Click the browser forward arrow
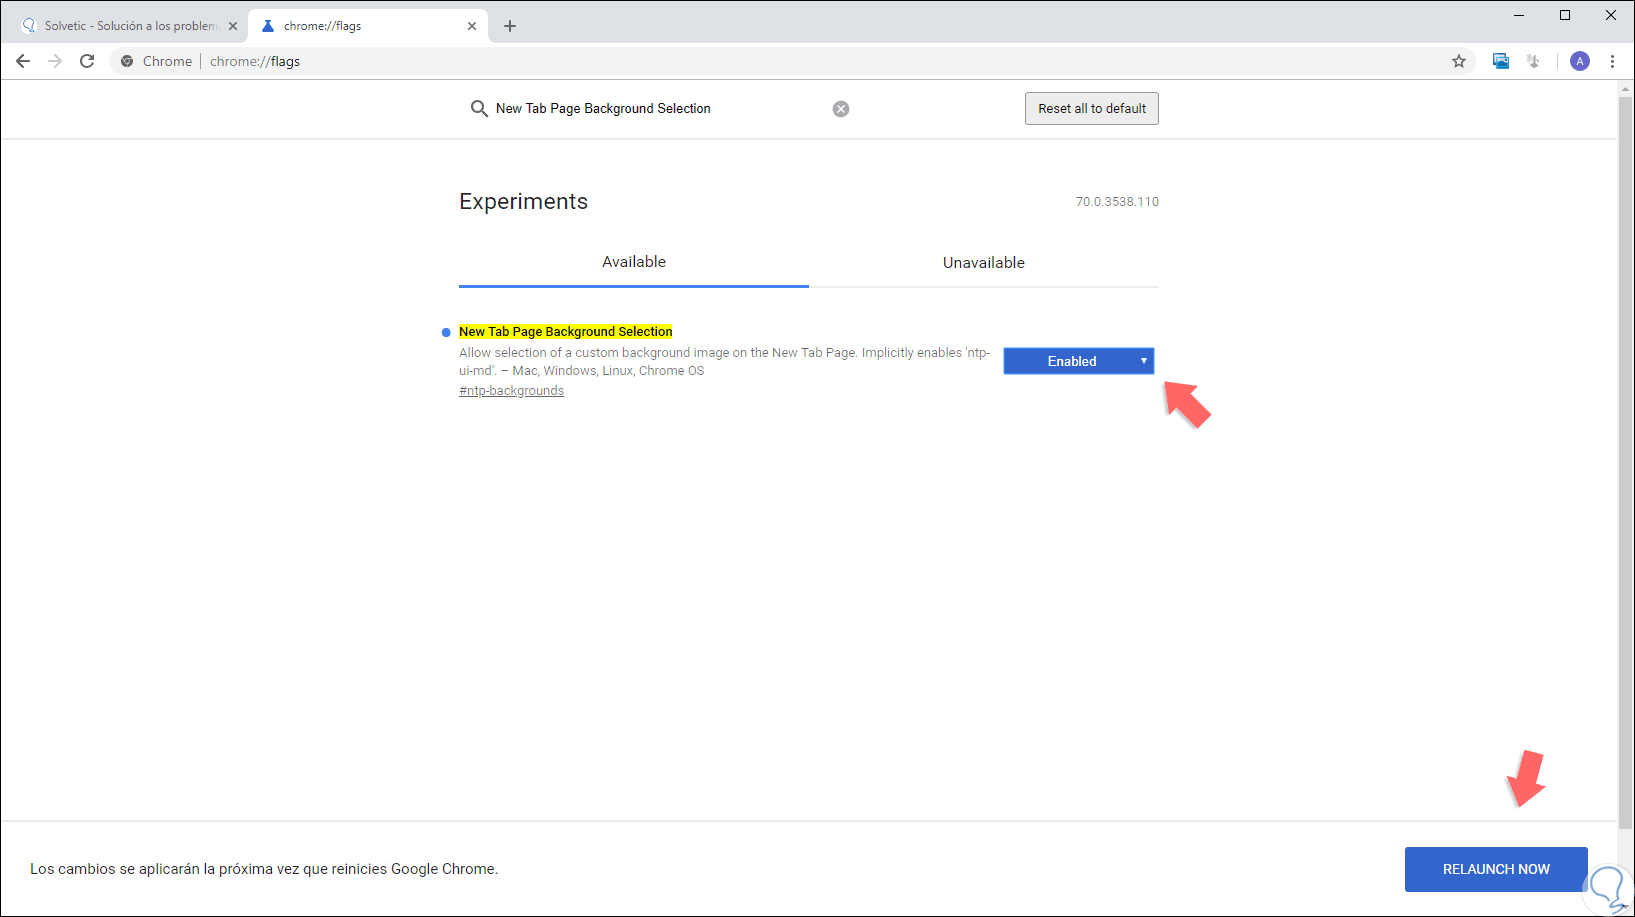The image size is (1635, 917). [55, 61]
